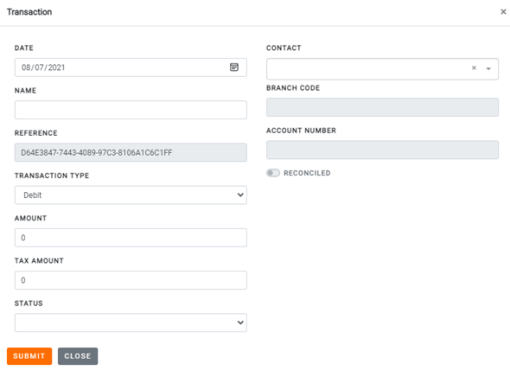510x377 pixels.
Task: Click the CONTACT label
Action: (284, 48)
